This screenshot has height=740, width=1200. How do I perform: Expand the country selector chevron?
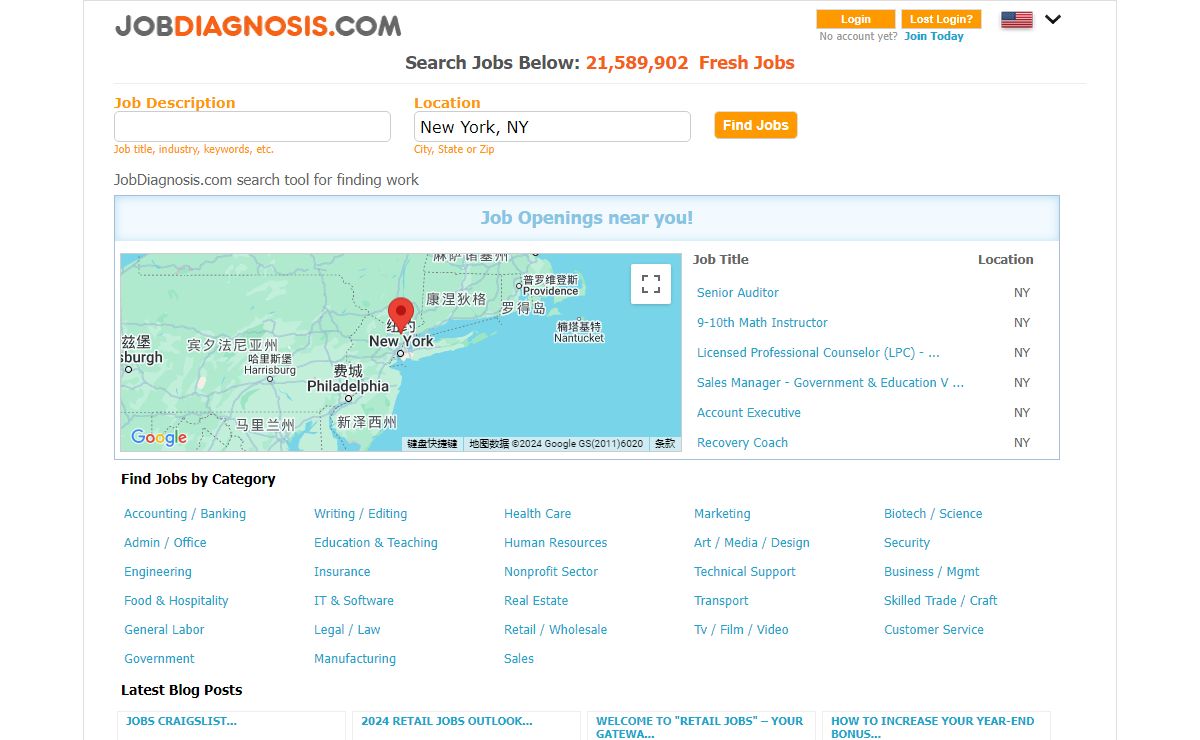click(x=1052, y=19)
